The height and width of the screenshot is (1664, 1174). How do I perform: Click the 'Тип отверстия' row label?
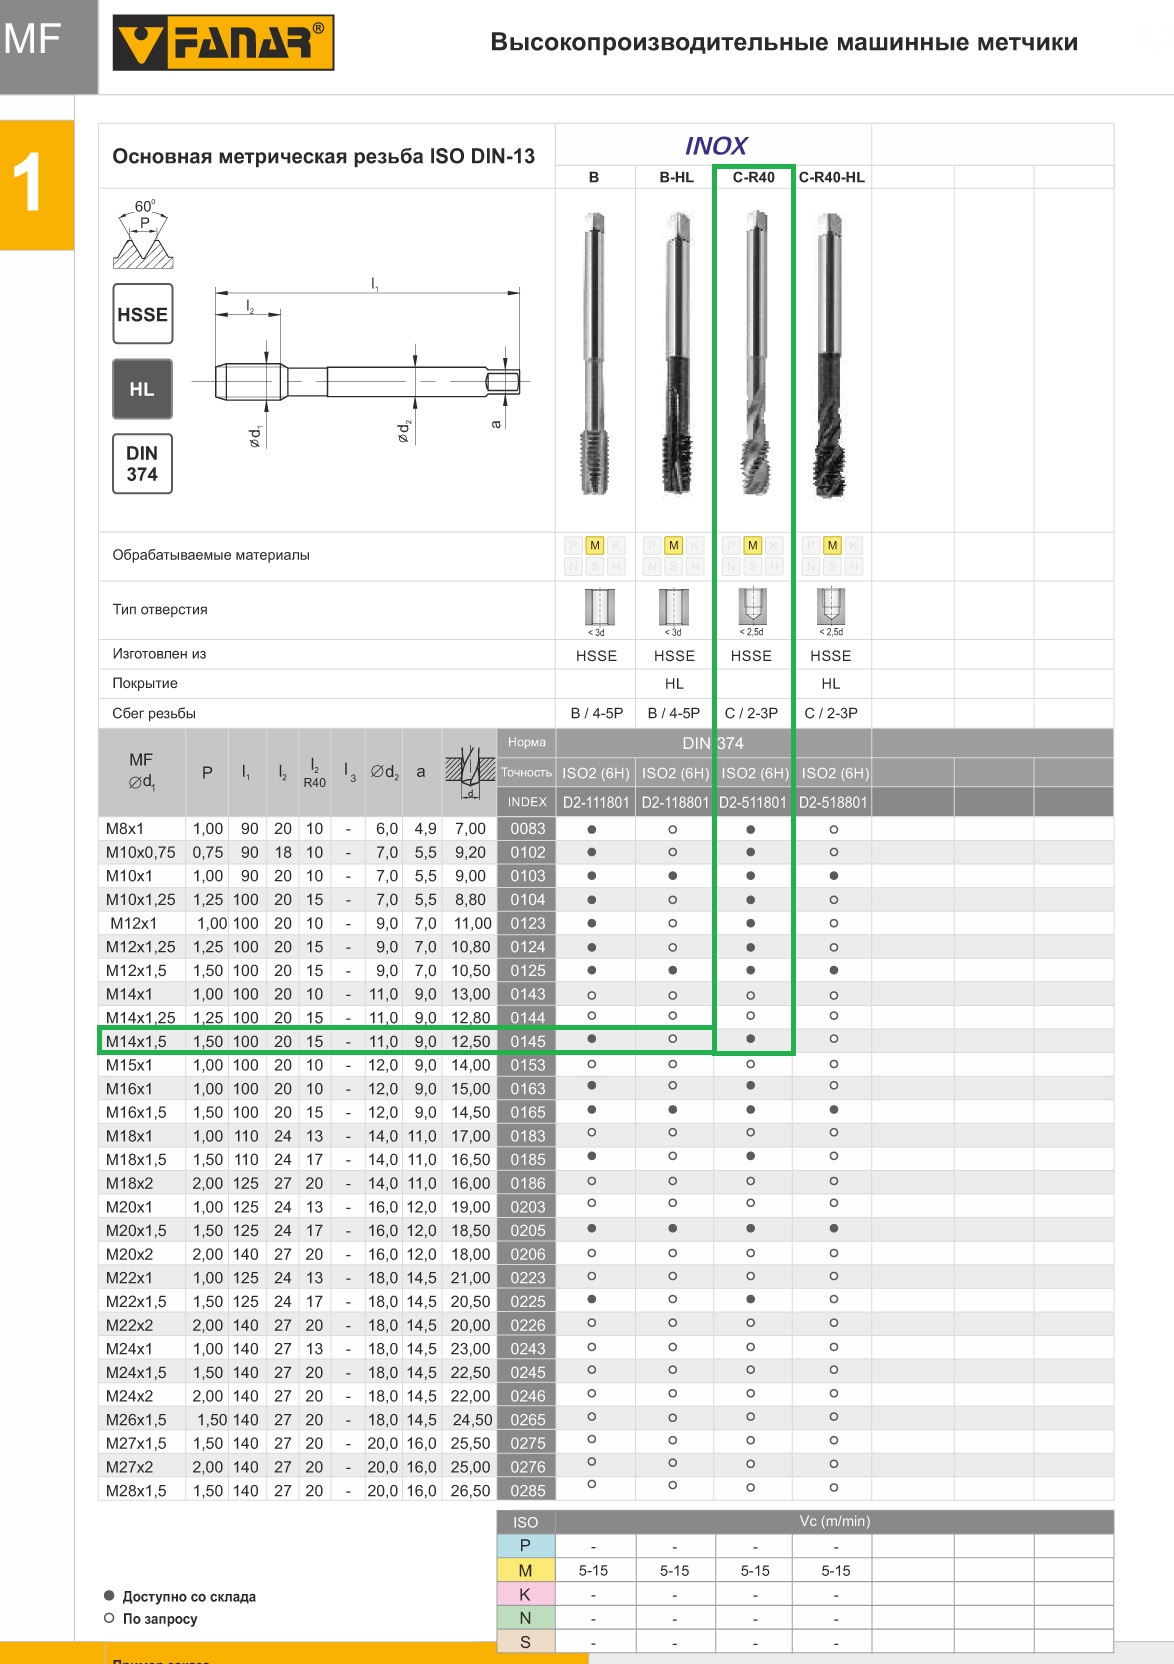pyautogui.click(x=160, y=609)
